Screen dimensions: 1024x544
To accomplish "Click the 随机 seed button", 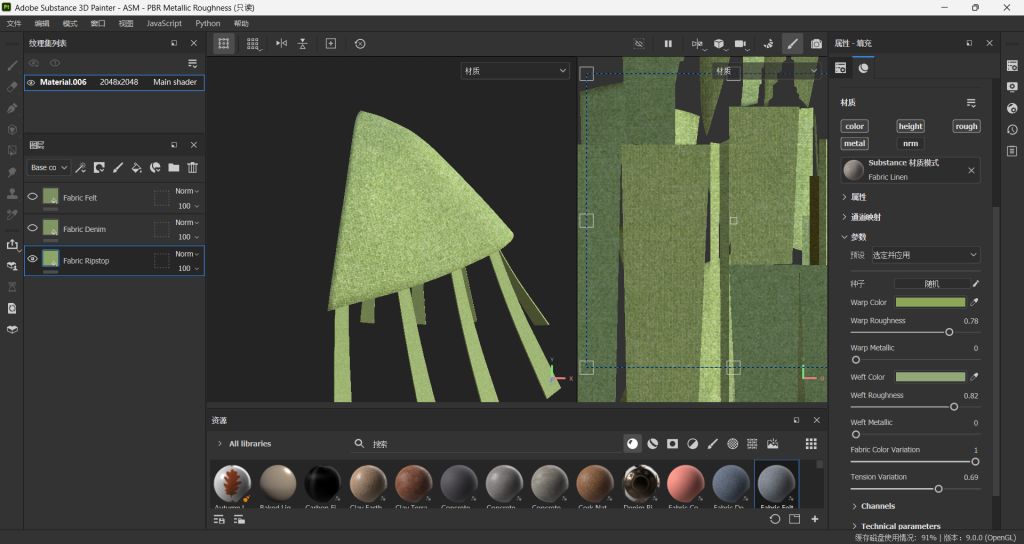I will point(932,284).
